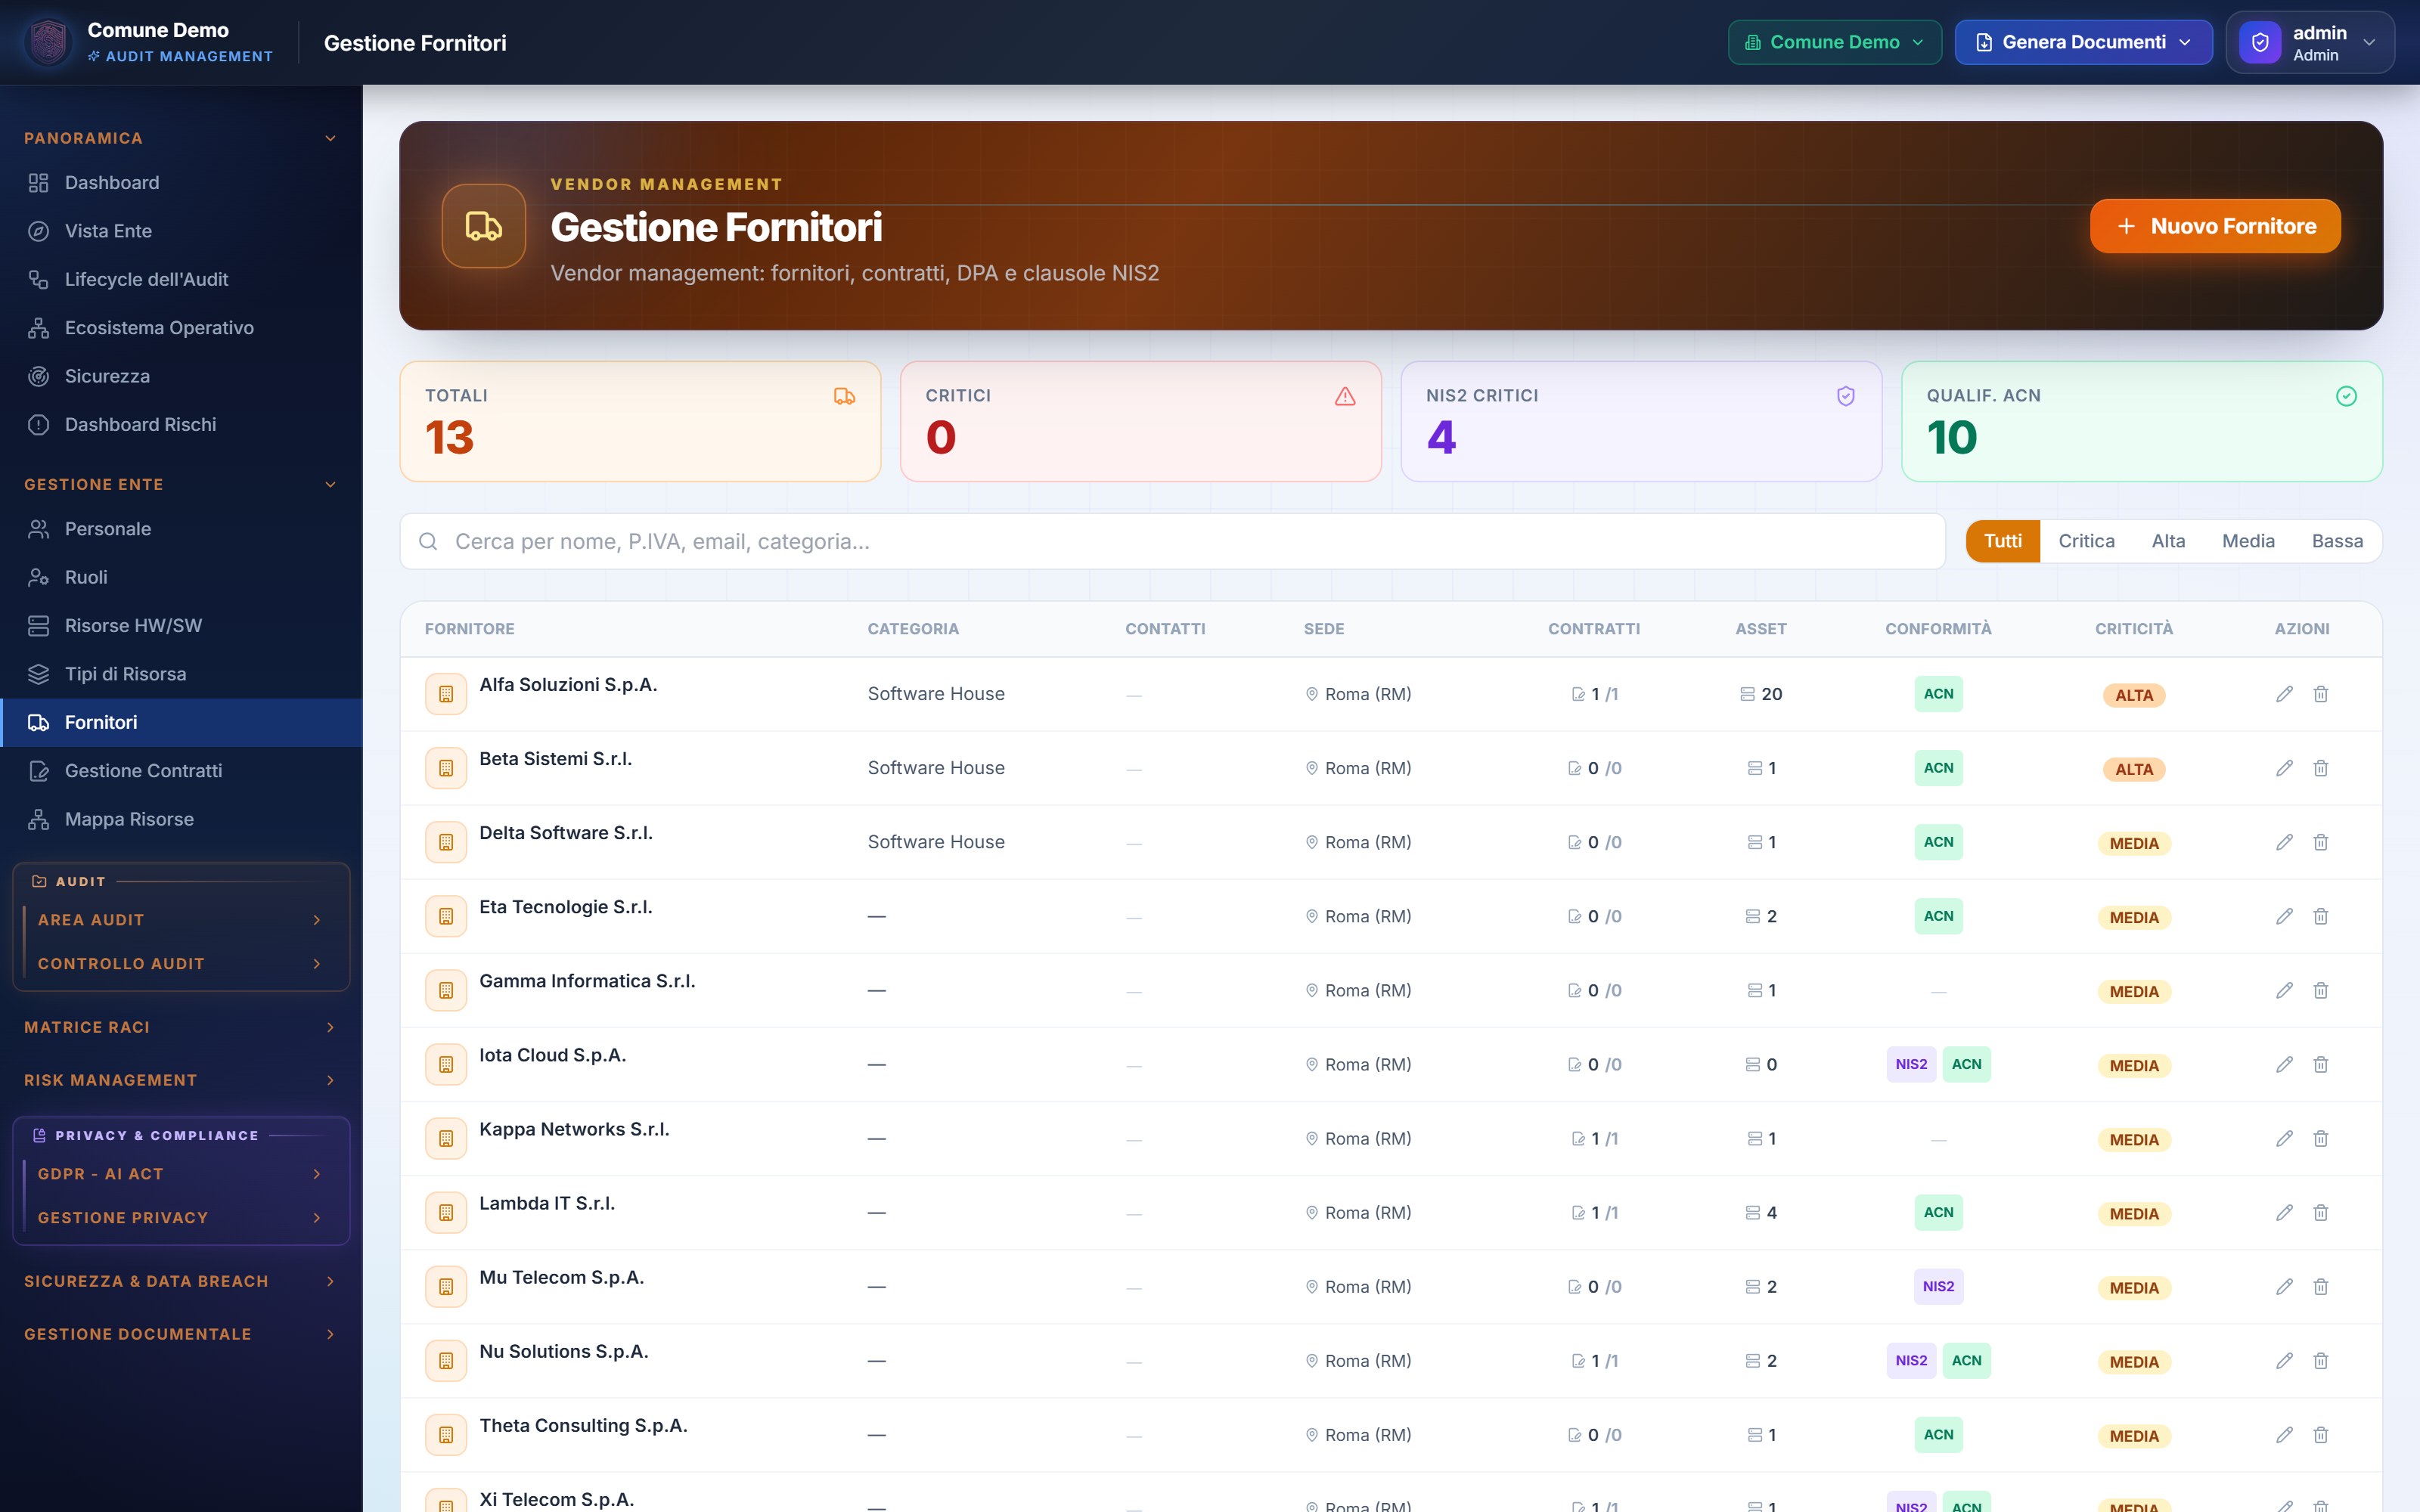
Task: Click the edit pencil for Alfa Soluzioni S.p.A.
Action: [x=2284, y=694]
